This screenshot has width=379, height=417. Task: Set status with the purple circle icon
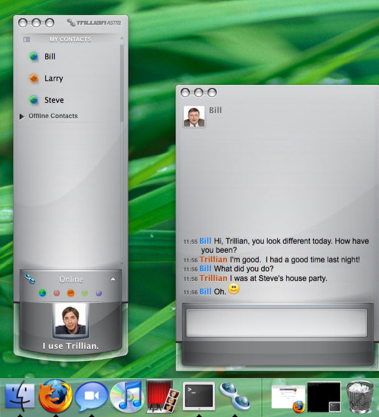point(99,293)
